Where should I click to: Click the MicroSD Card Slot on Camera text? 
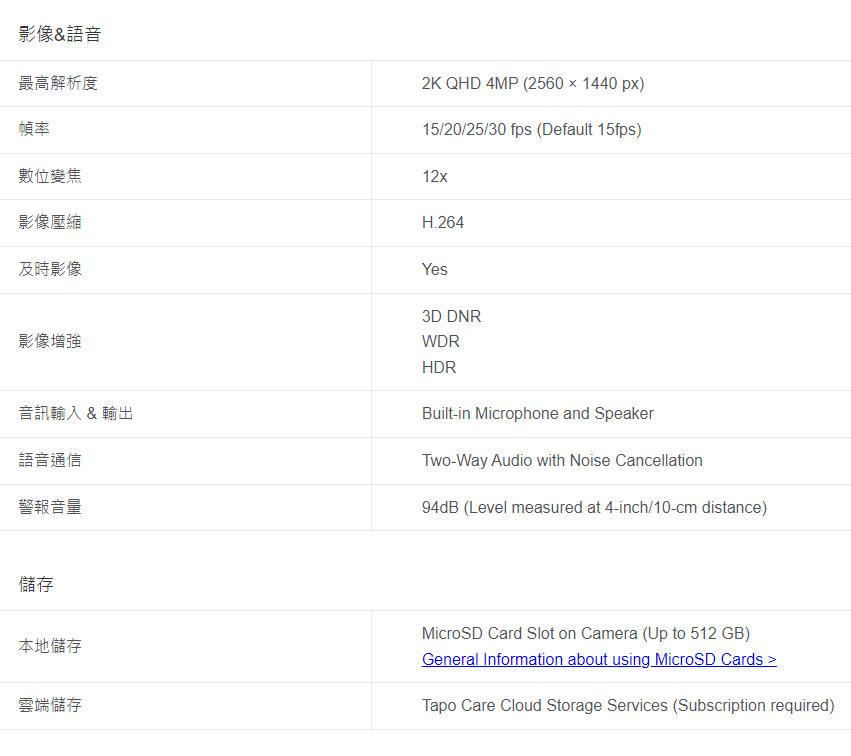(585, 633)
